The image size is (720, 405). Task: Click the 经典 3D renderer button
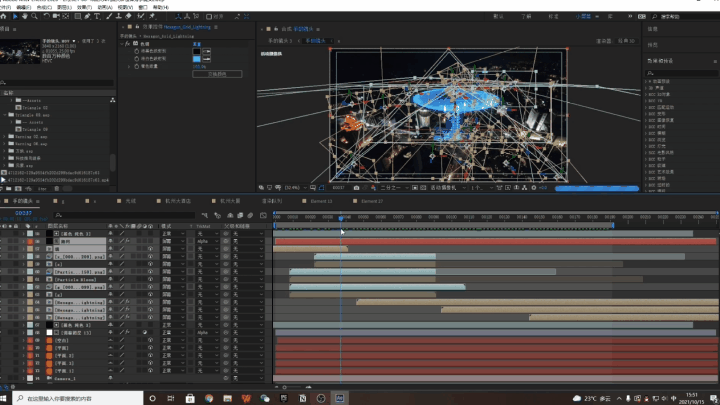point(626,41)
